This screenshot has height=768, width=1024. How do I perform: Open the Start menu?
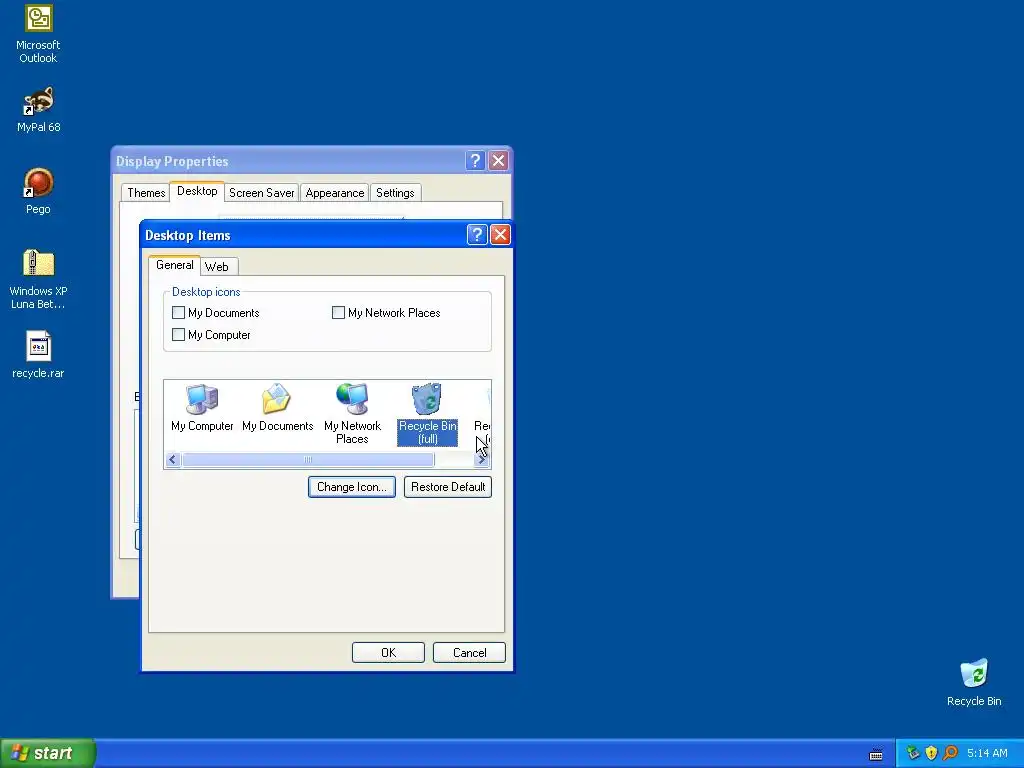[x=48, y=753]
